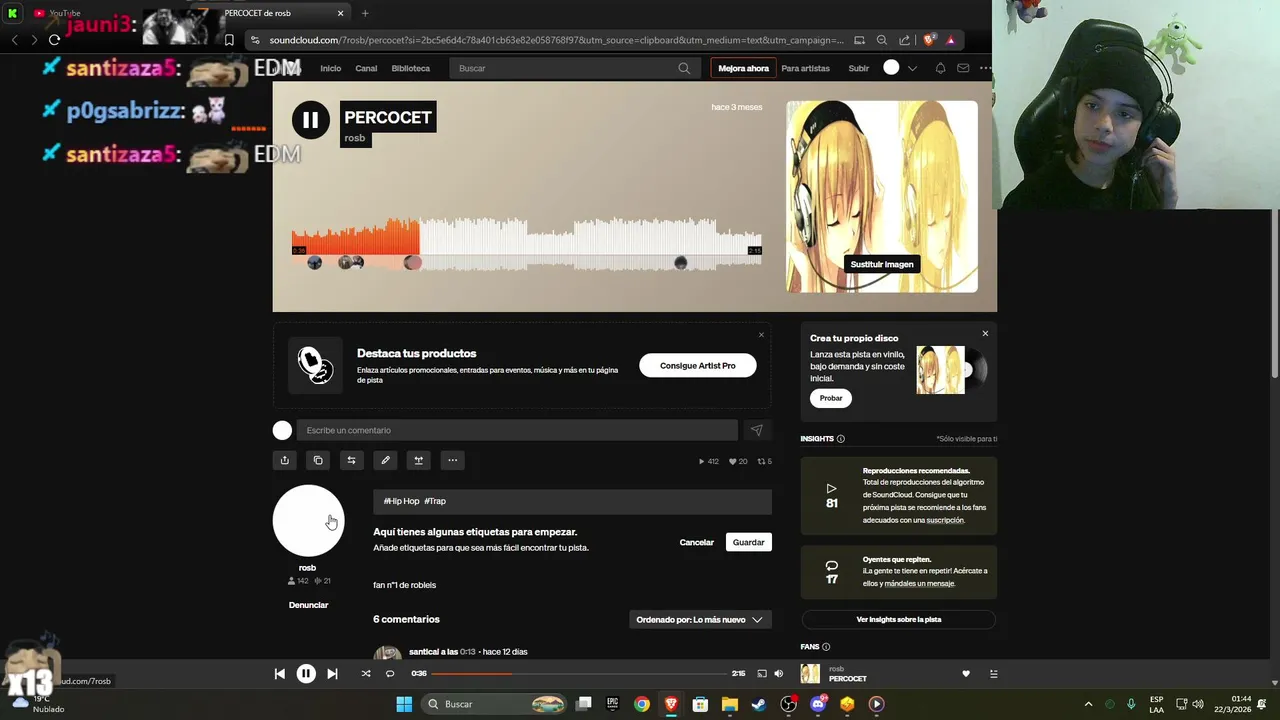
Task: Expand the Ordenado por: Lo más nuevo dropdown
Action: pyautogui.click(x=700, y=619)
